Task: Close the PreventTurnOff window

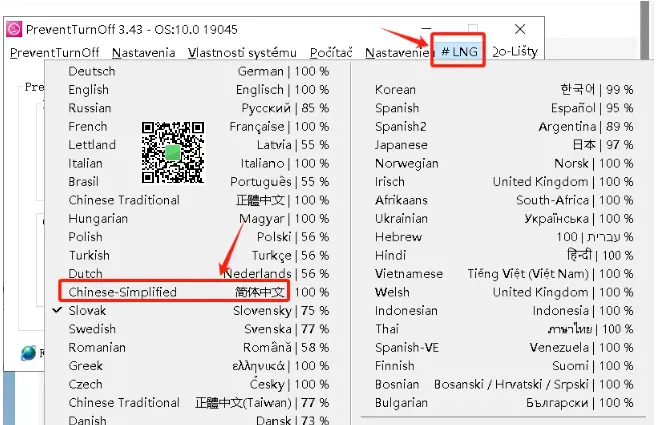Action: point(520,29)
